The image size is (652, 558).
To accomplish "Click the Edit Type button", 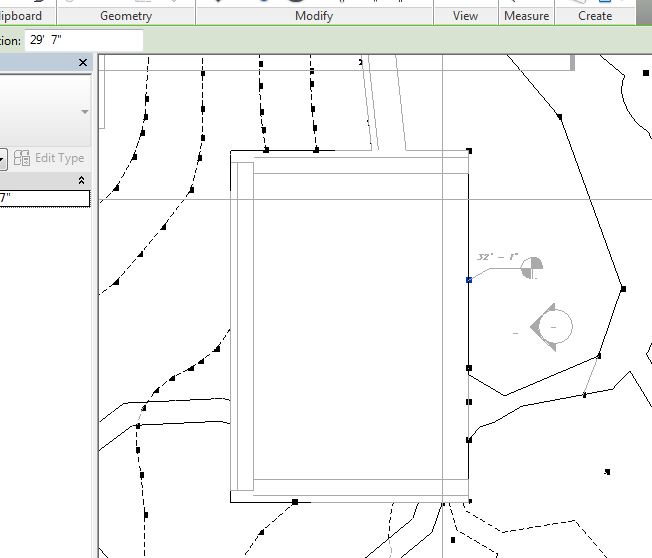I will [x=49, y=158].
